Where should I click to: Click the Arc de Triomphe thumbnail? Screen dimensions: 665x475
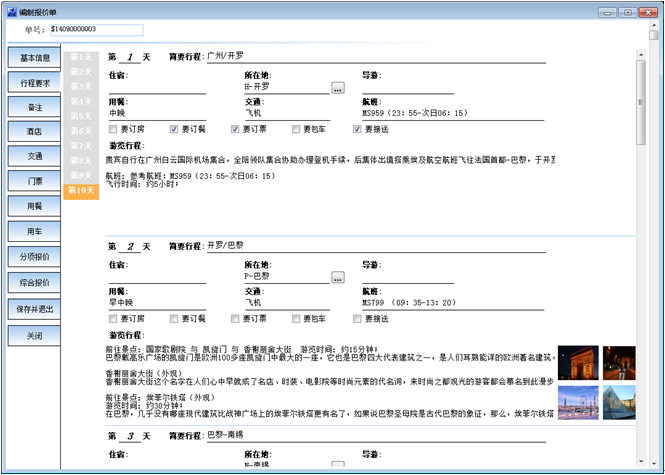578,363
